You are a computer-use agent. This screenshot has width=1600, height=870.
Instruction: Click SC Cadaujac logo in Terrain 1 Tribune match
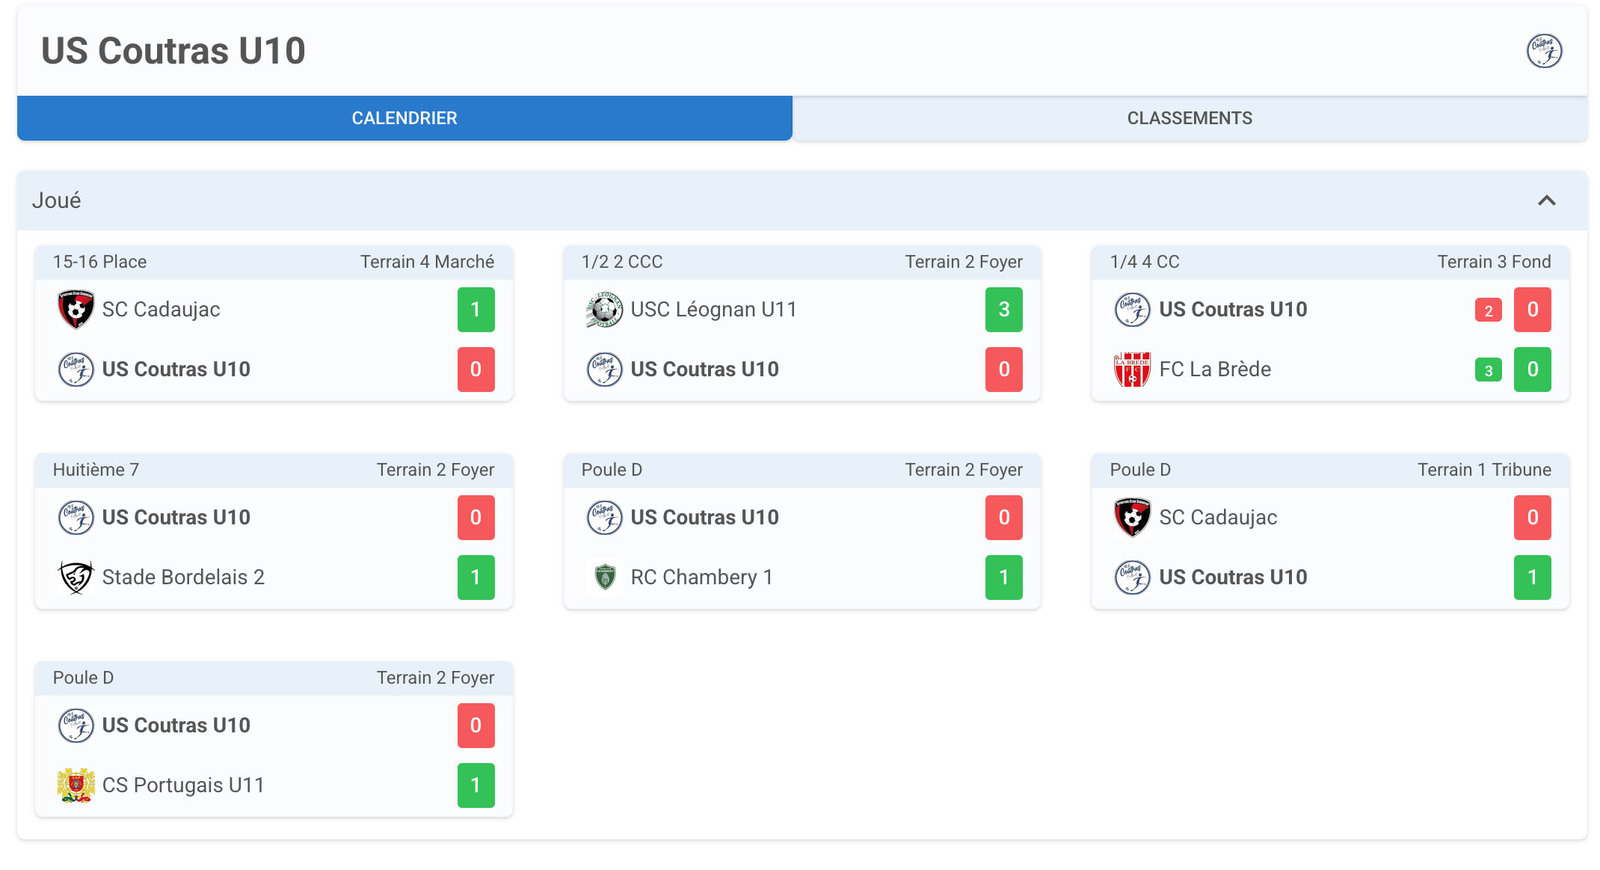[1132, 518]
